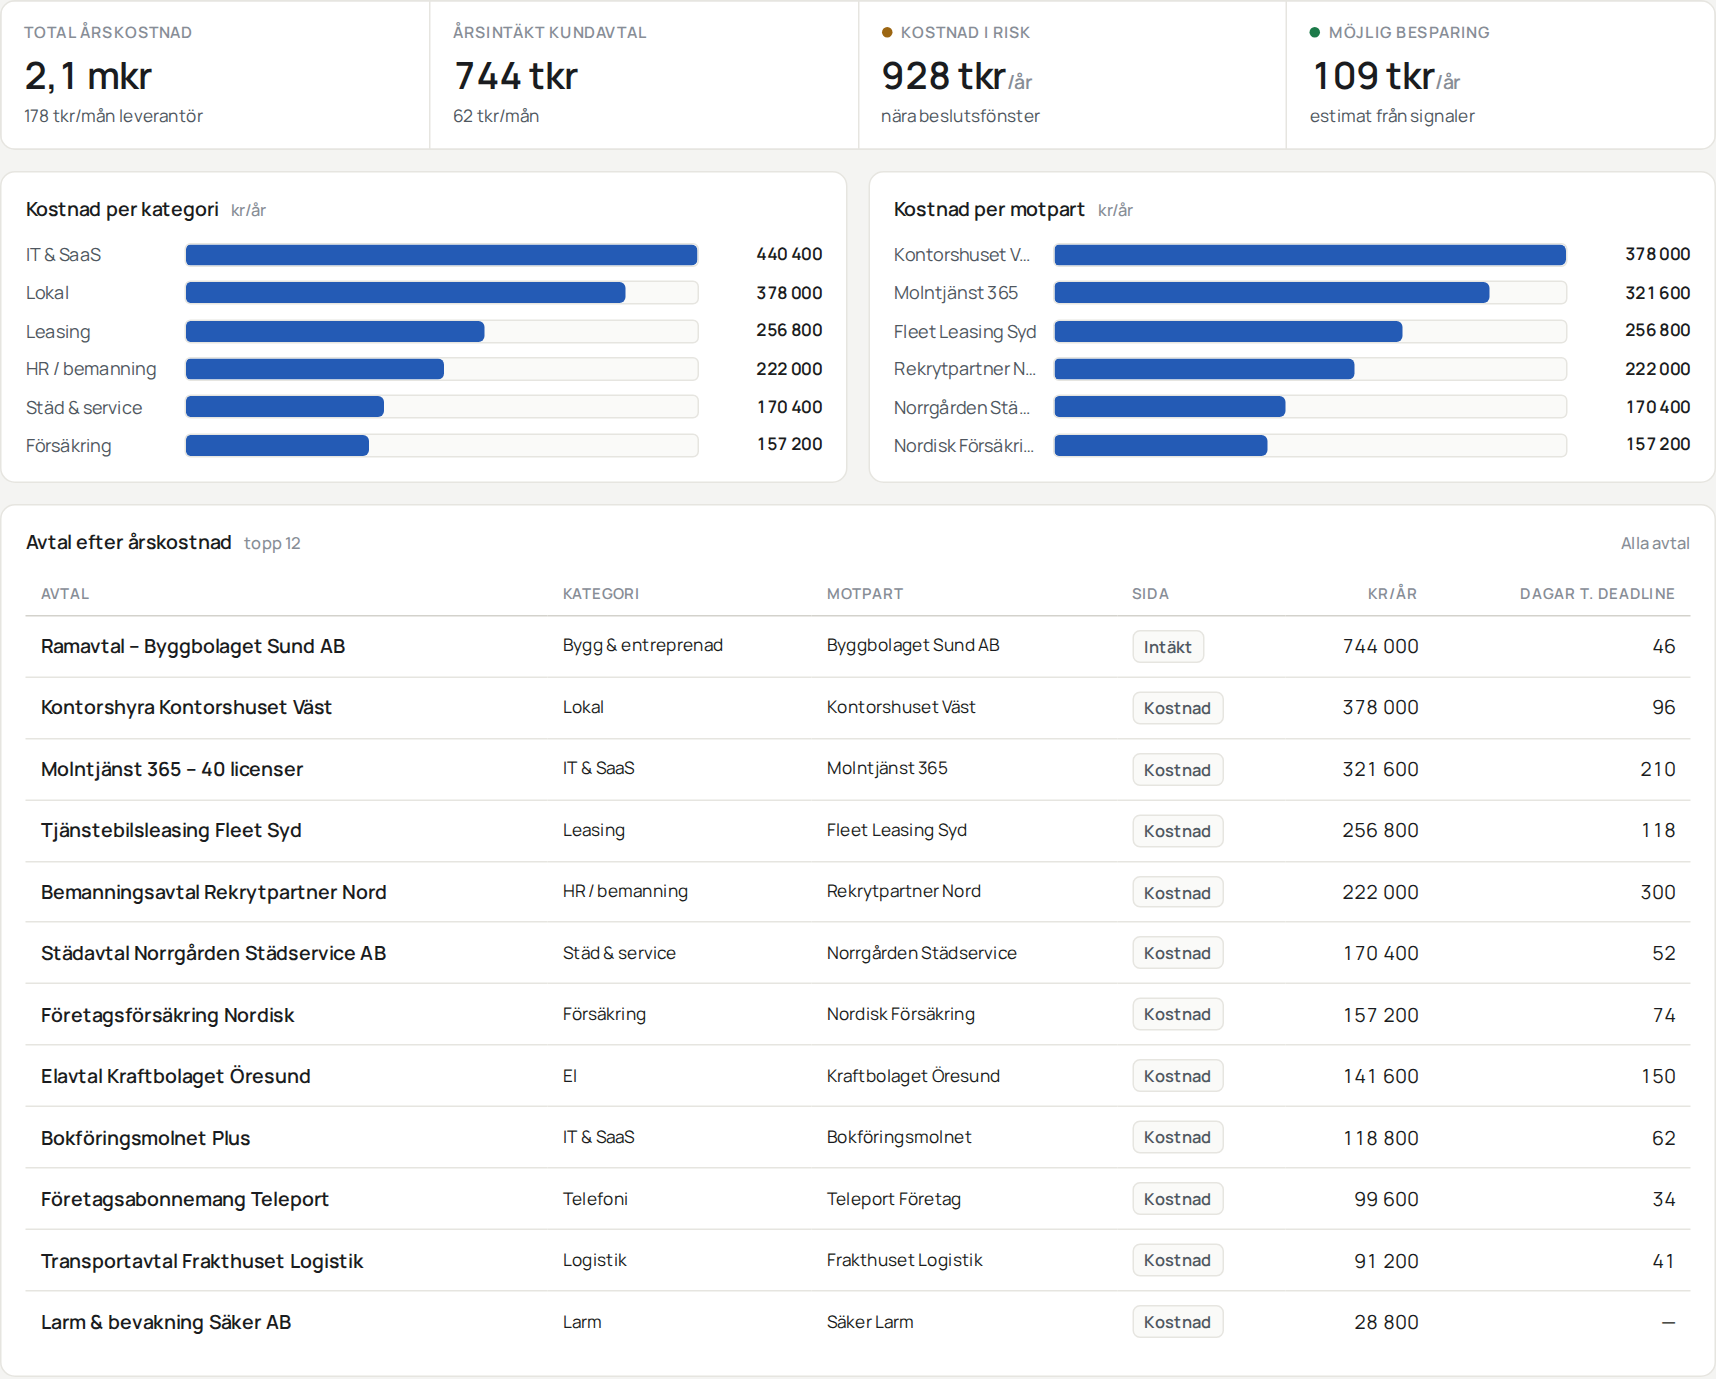Screen dimensions: 1716x1379
Task: Sort table by the MOTPART column header
Action: [865, 594]
